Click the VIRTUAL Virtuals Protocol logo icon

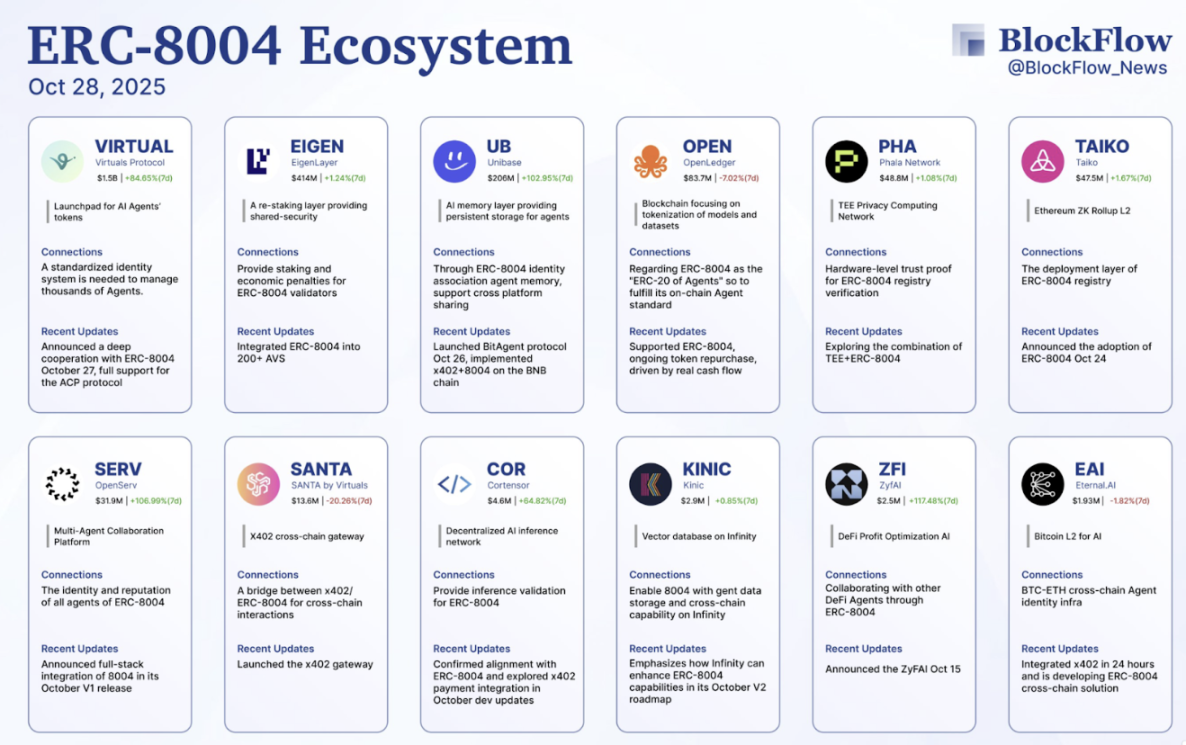click(62, 161)
